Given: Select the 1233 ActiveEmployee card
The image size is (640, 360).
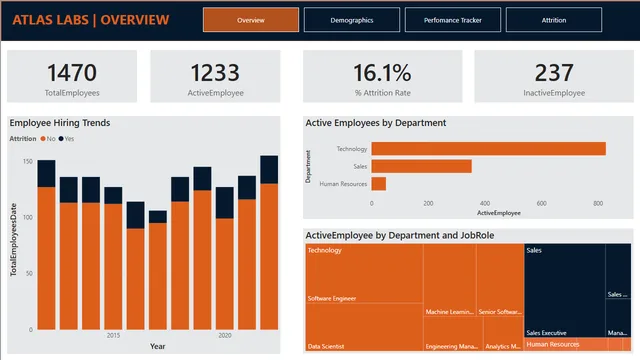Looking at the screenshot, I should coord(215,76).
